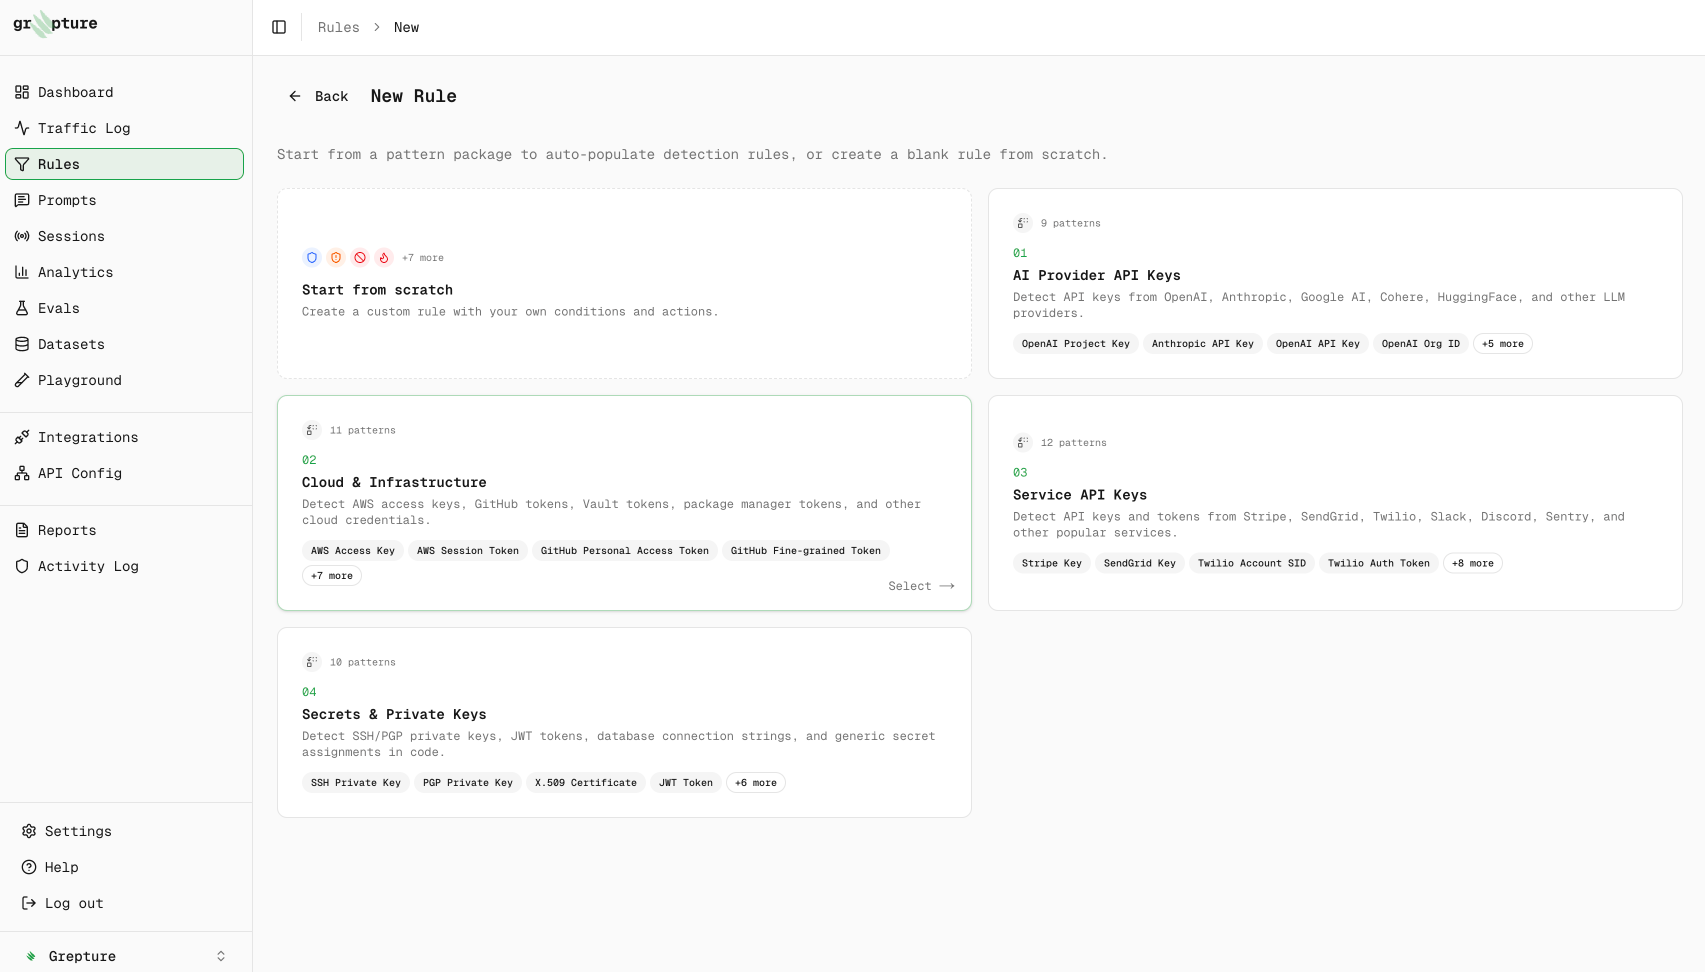The image size is (1705, 972).
Task: Click the Datasets database icon
Action: coord(22,344)
